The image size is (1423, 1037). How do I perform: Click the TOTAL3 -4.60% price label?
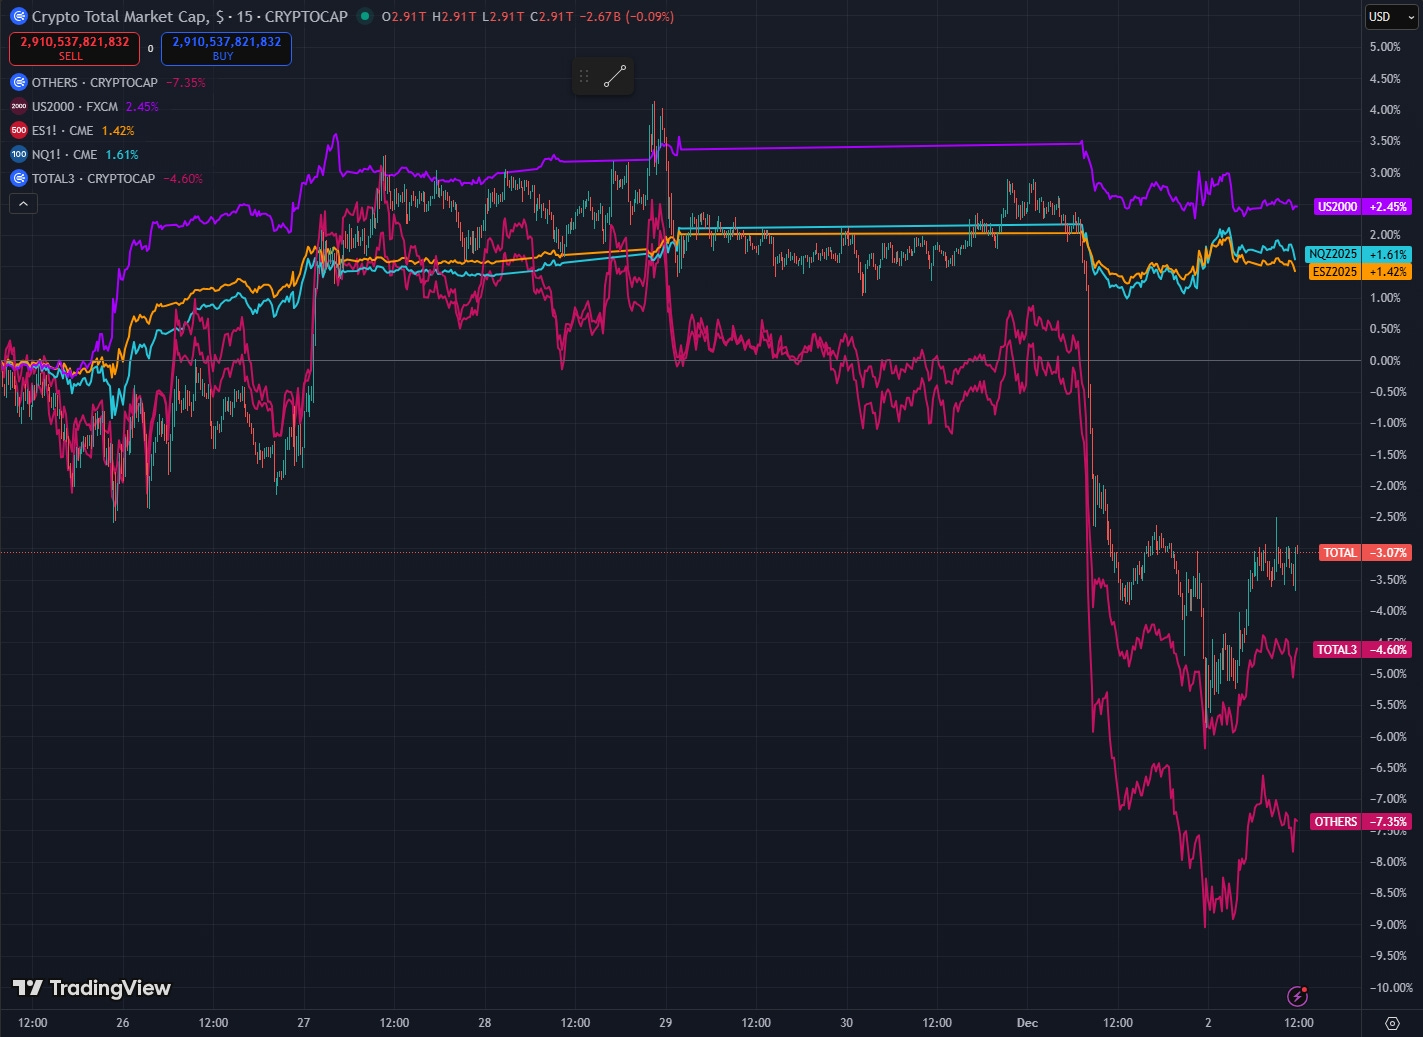point(1362,649)
